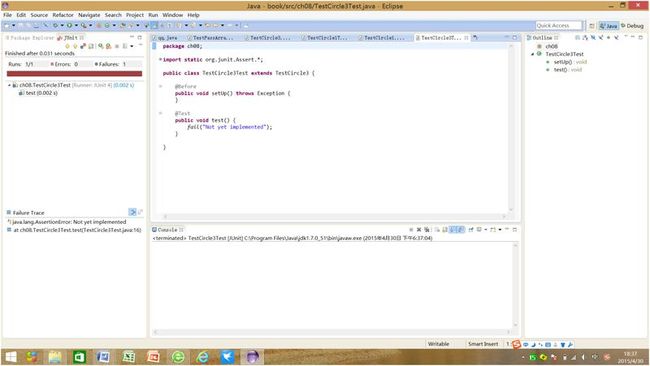The image size is (650, 366).
Task: Click the Console view tab
Action: 167,229
